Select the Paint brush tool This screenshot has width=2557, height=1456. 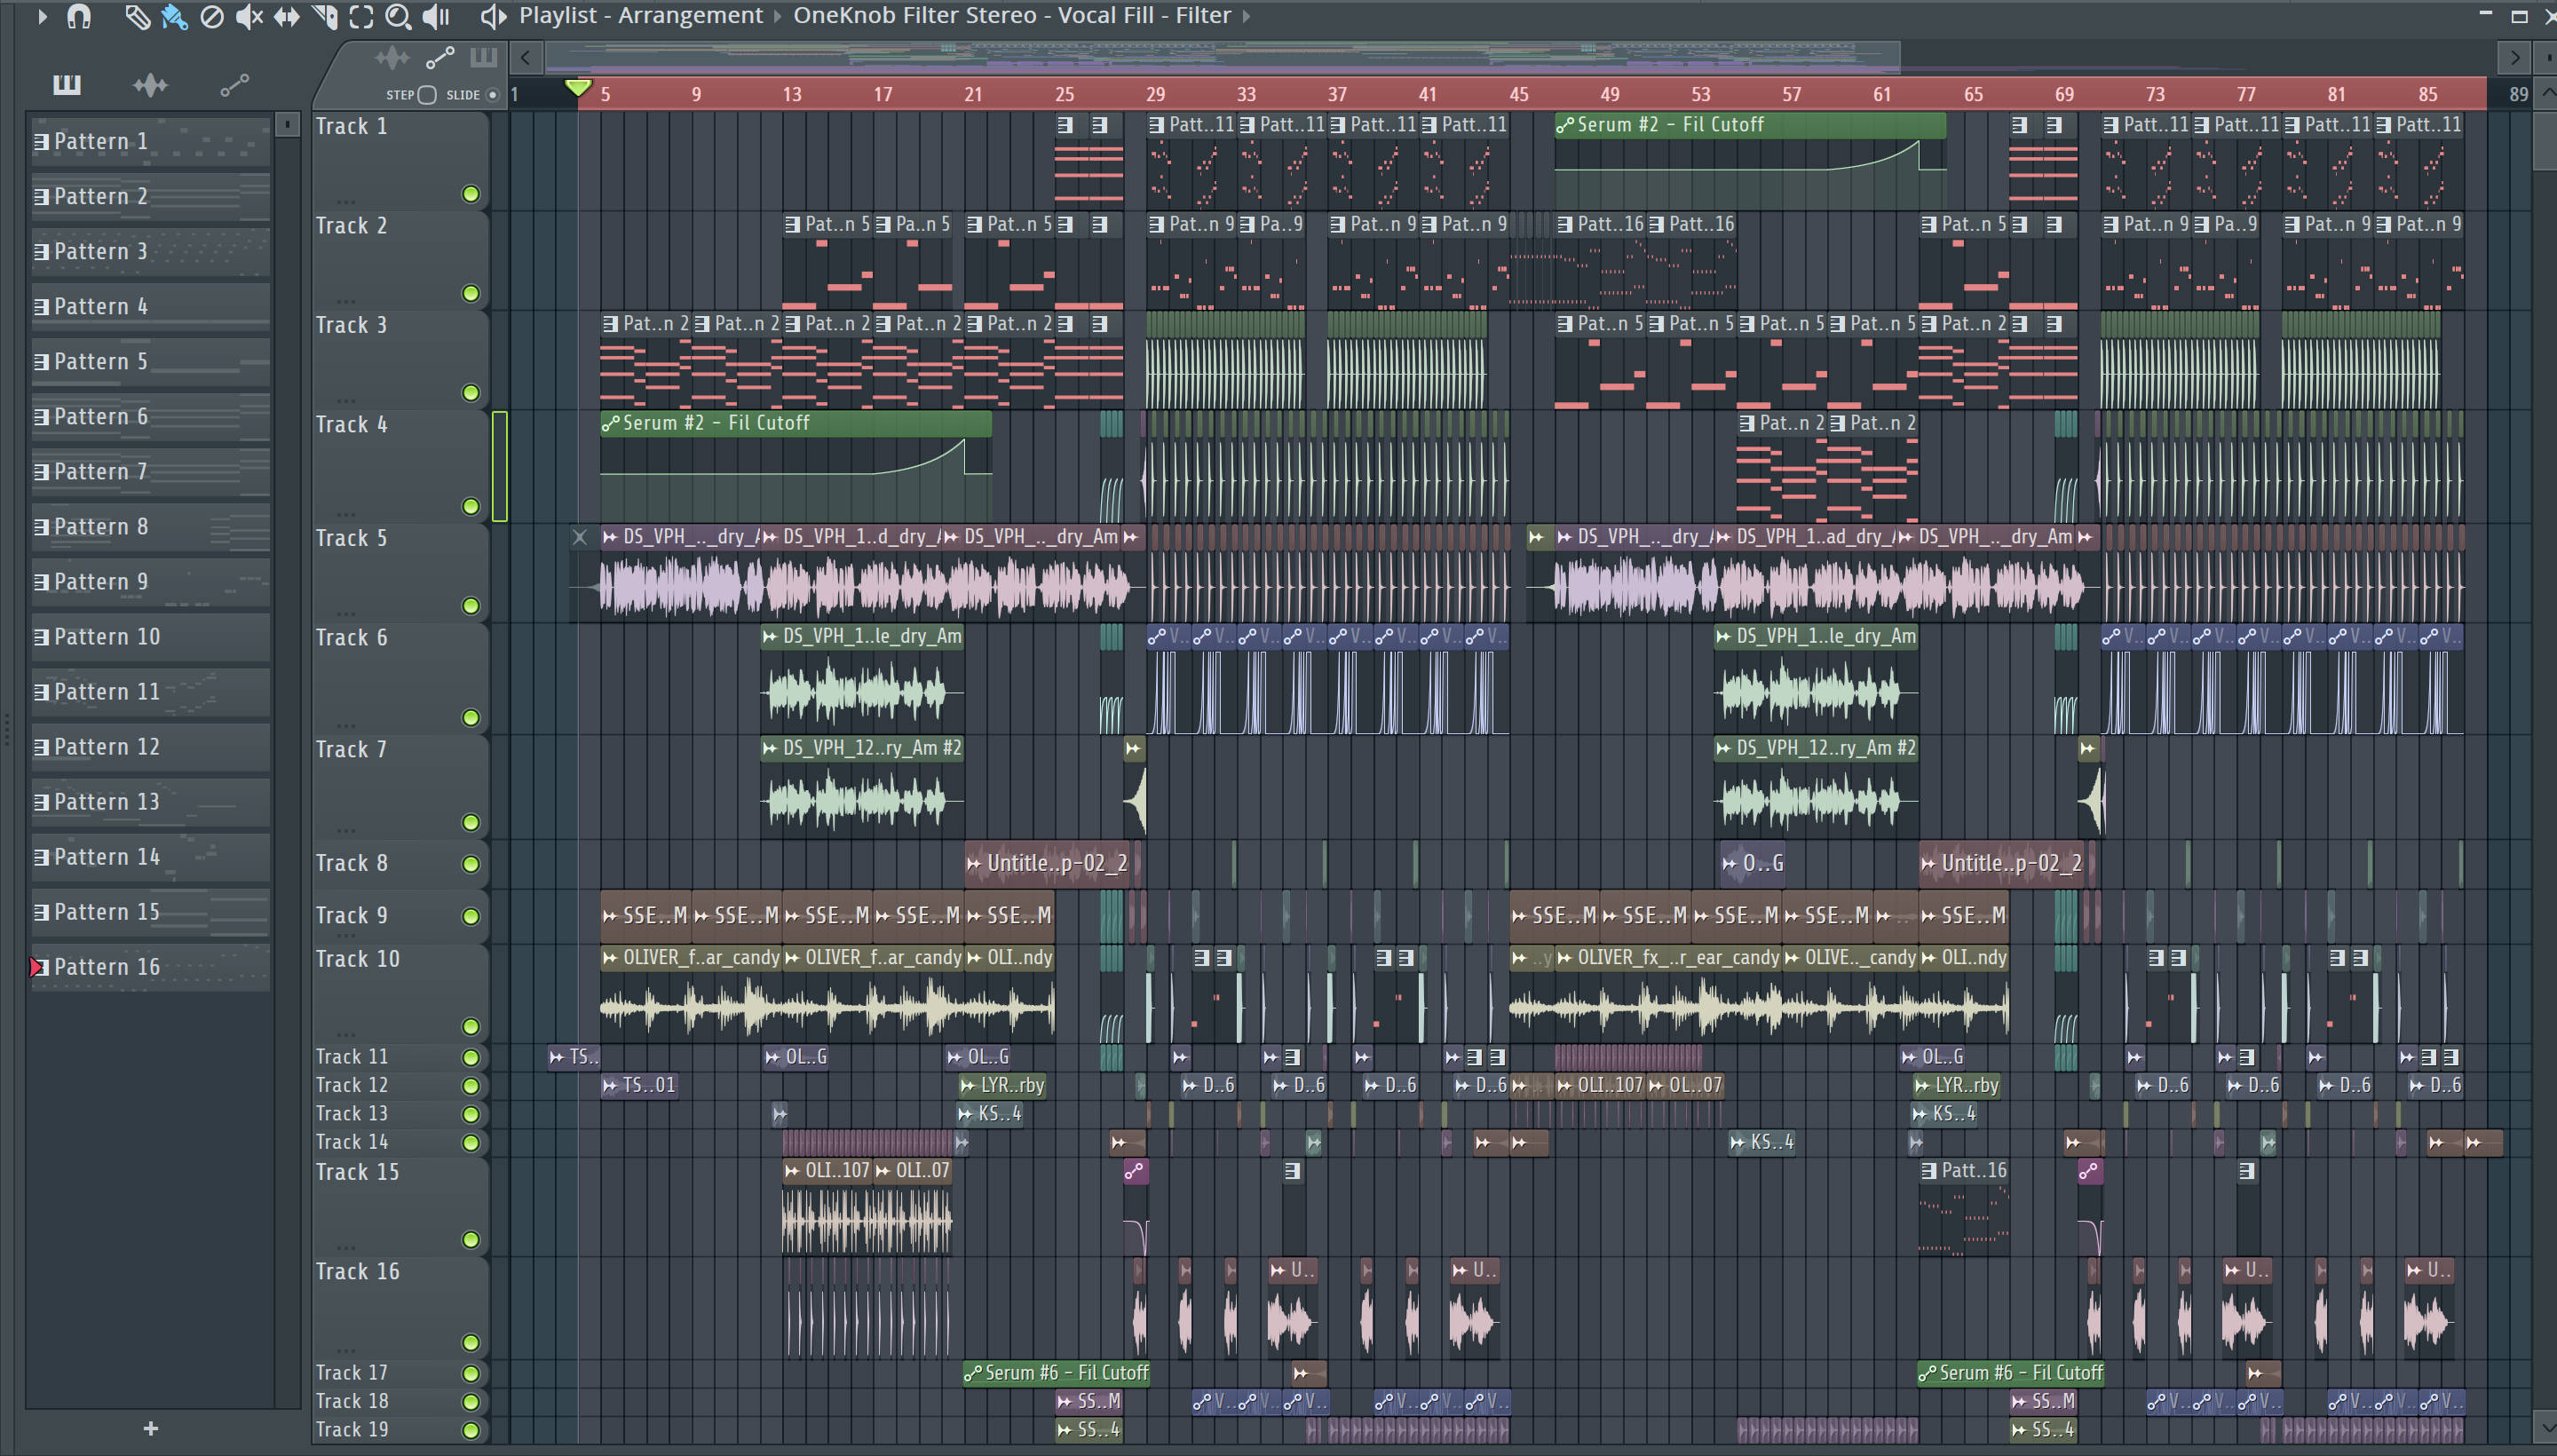(x=174, y=16)
